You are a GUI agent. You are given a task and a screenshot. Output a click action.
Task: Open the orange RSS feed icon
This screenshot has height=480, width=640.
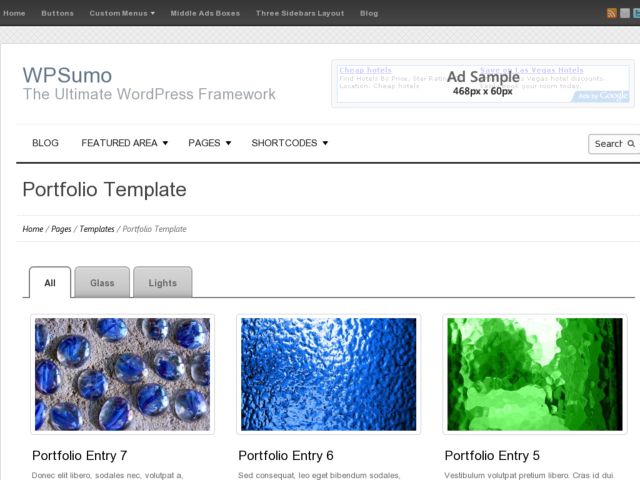point(611,13)
